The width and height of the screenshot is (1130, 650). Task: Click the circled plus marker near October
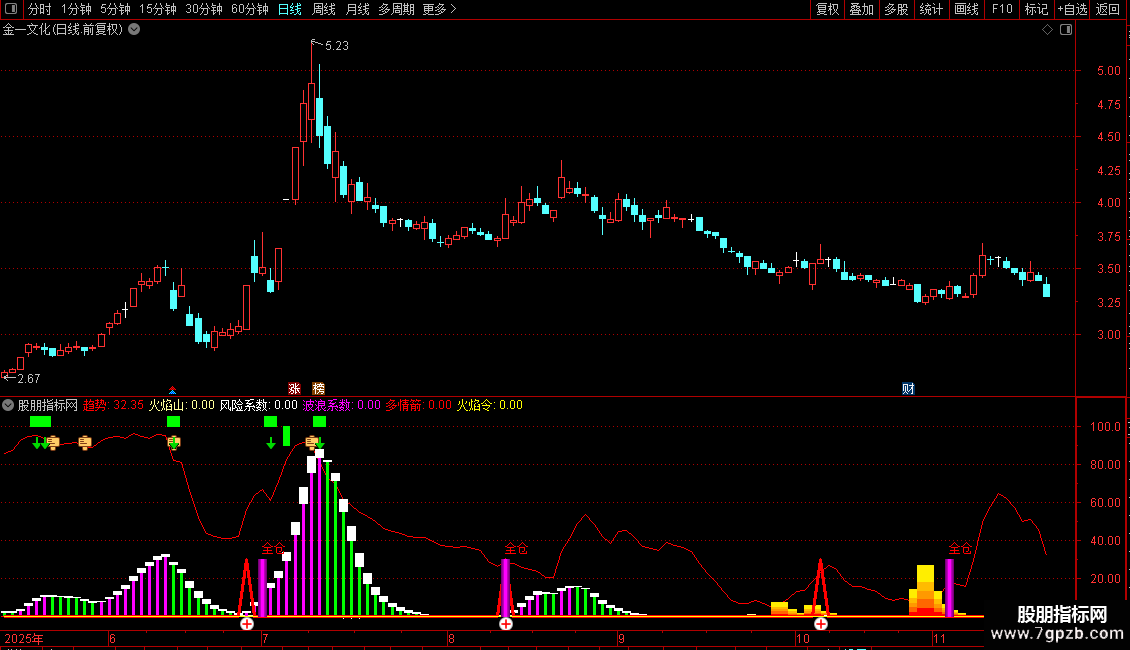click(x=821, y=623)
